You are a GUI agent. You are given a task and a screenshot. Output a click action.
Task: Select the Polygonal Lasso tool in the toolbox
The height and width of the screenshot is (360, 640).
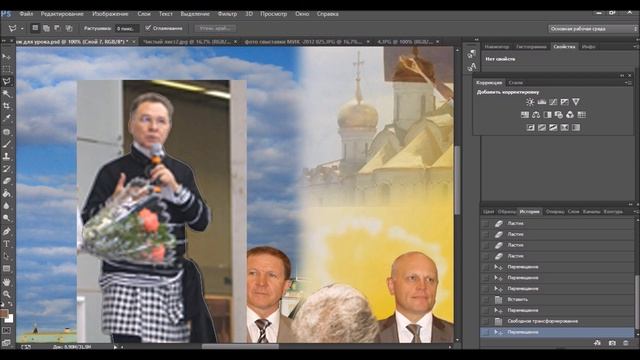point(7,82)
